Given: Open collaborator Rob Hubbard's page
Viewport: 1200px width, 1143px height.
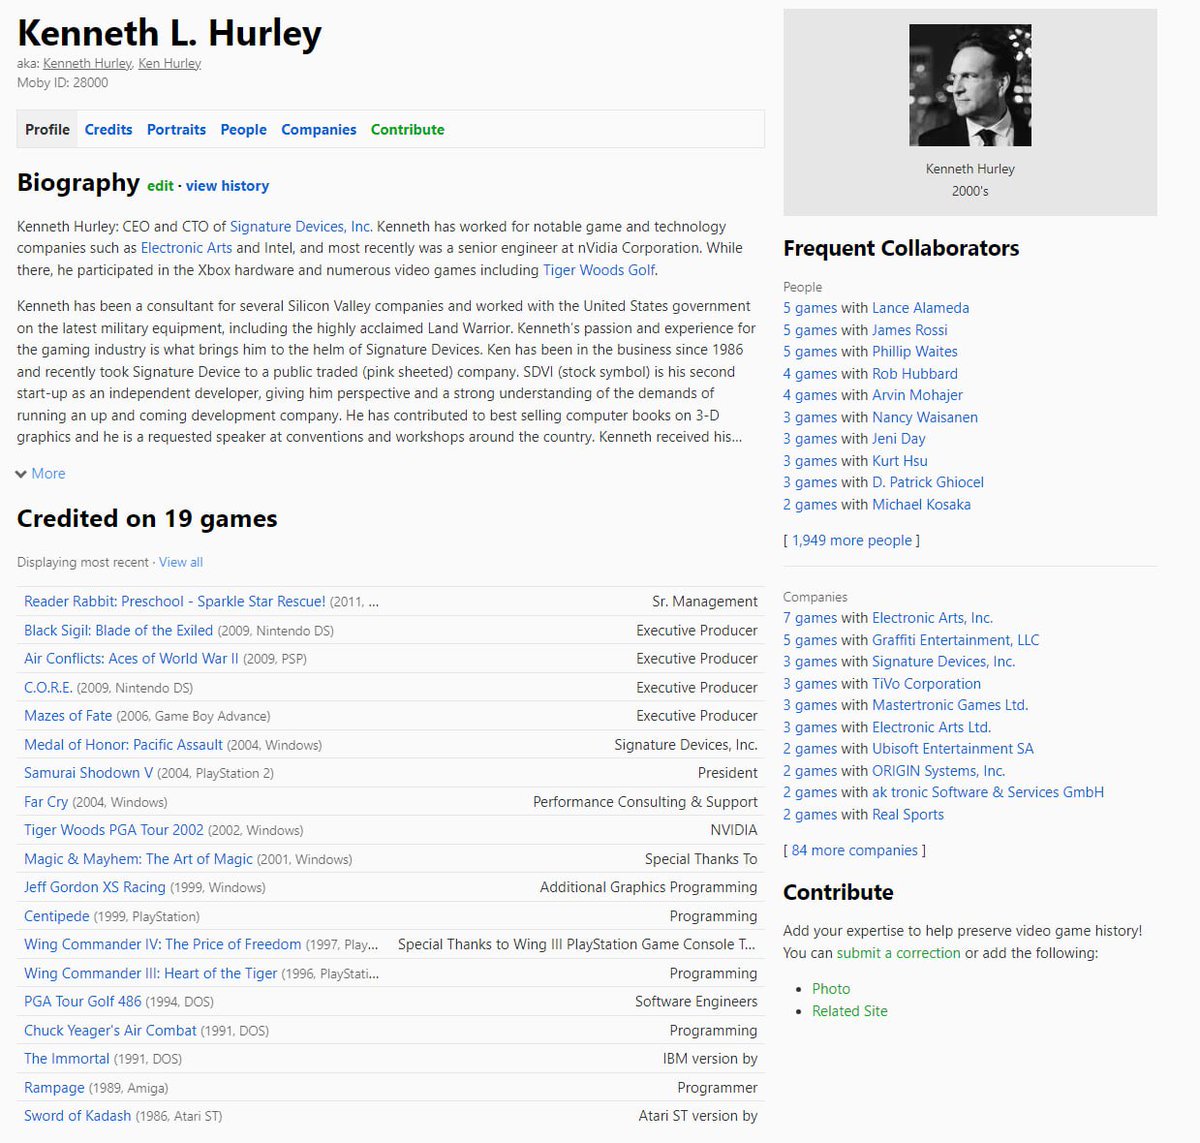Looking at the screenshot, I should point(915,374).
